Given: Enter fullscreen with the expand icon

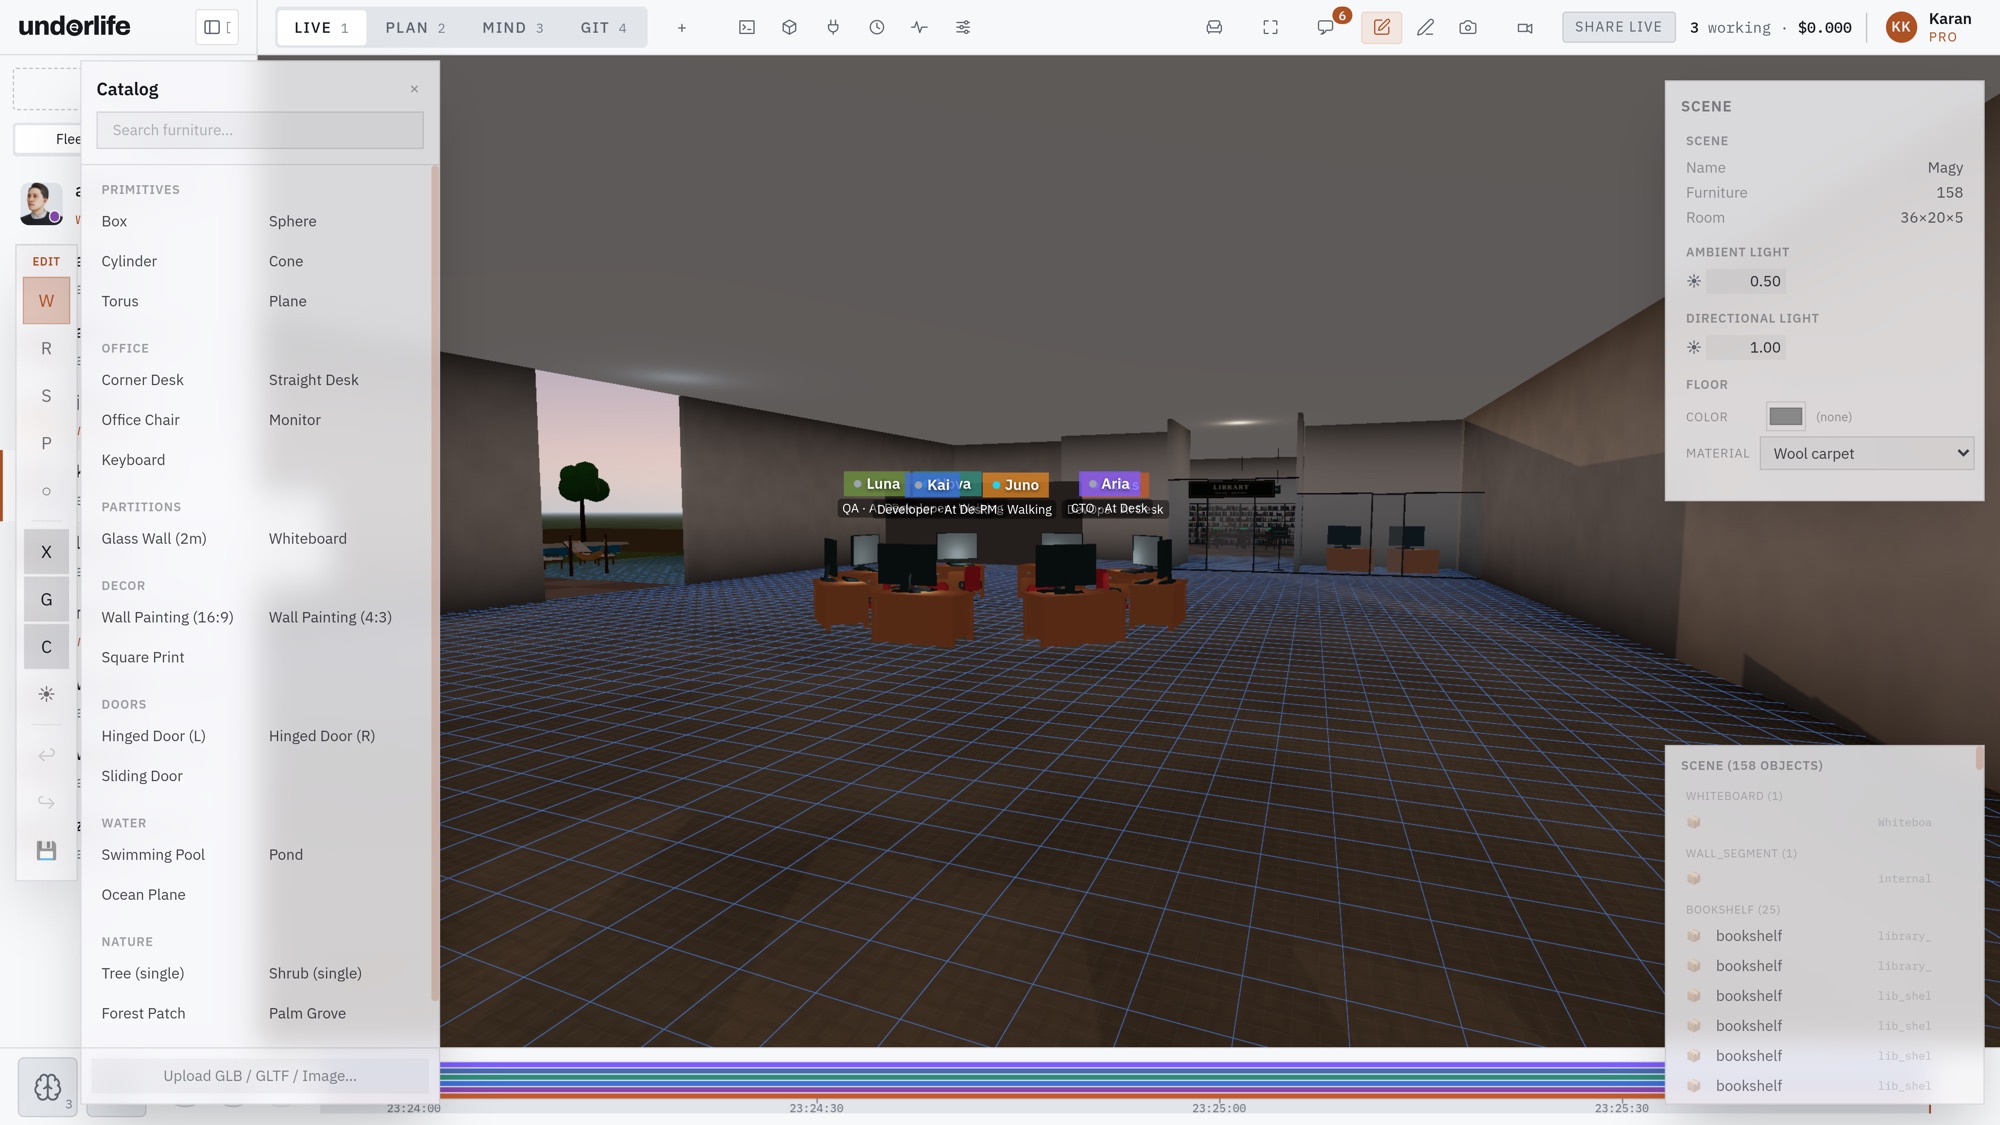Looking at the screenshot, I should coord(1270,27).
